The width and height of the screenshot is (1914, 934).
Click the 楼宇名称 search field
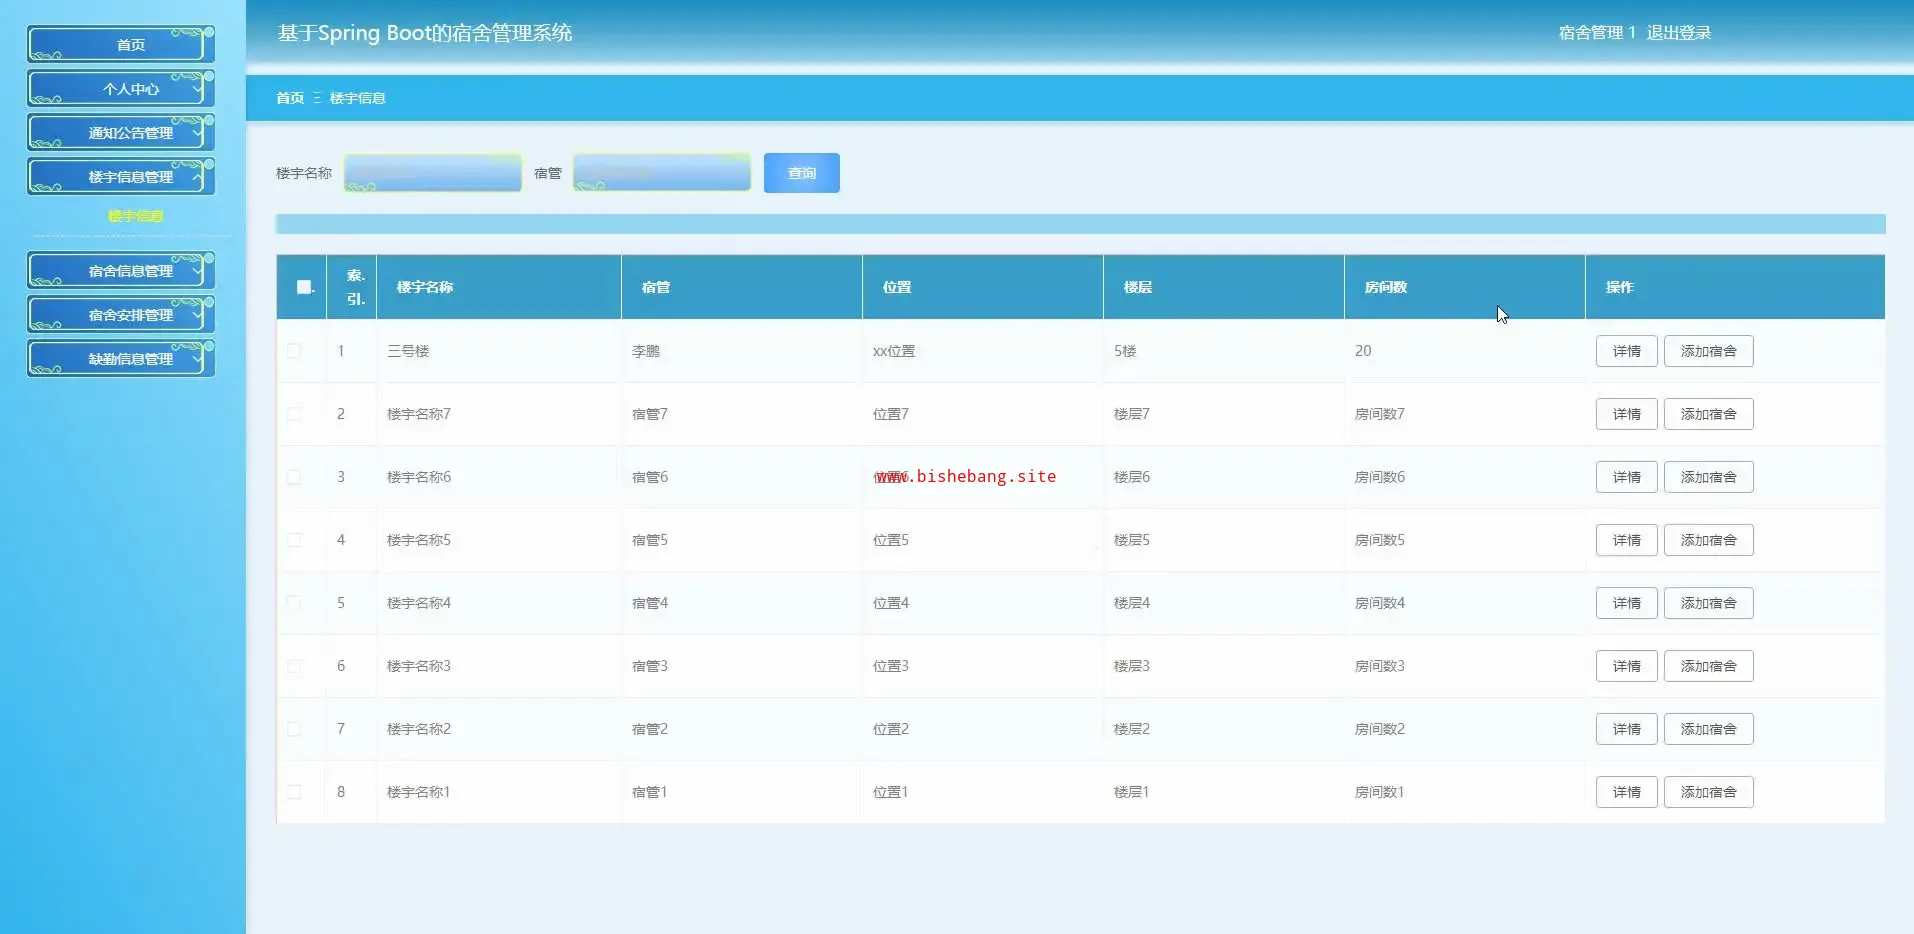(433, 173)
